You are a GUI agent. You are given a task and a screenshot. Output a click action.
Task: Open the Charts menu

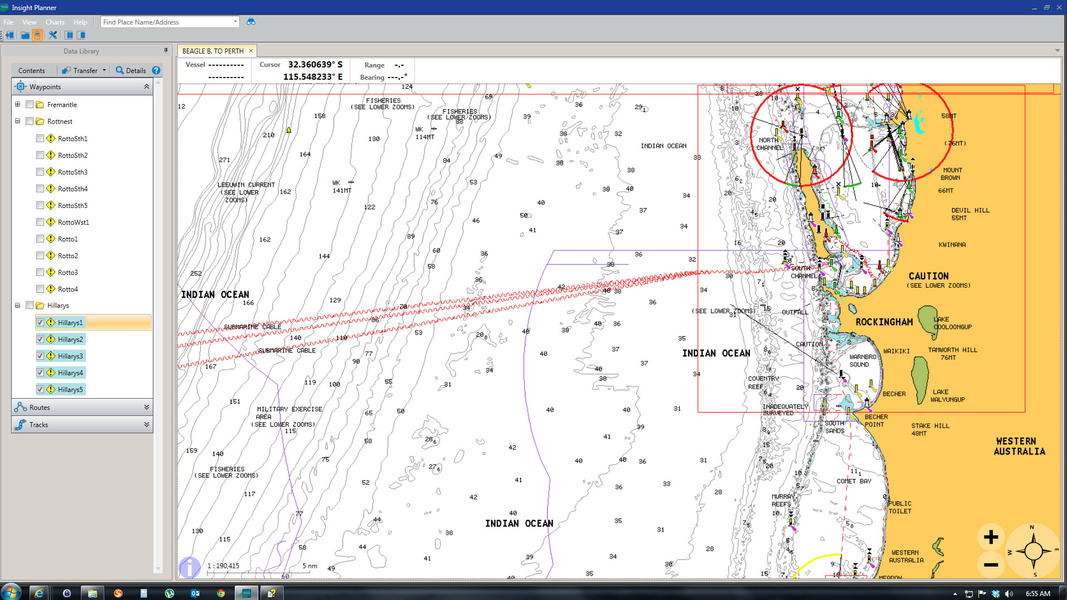tap(54, 21)
